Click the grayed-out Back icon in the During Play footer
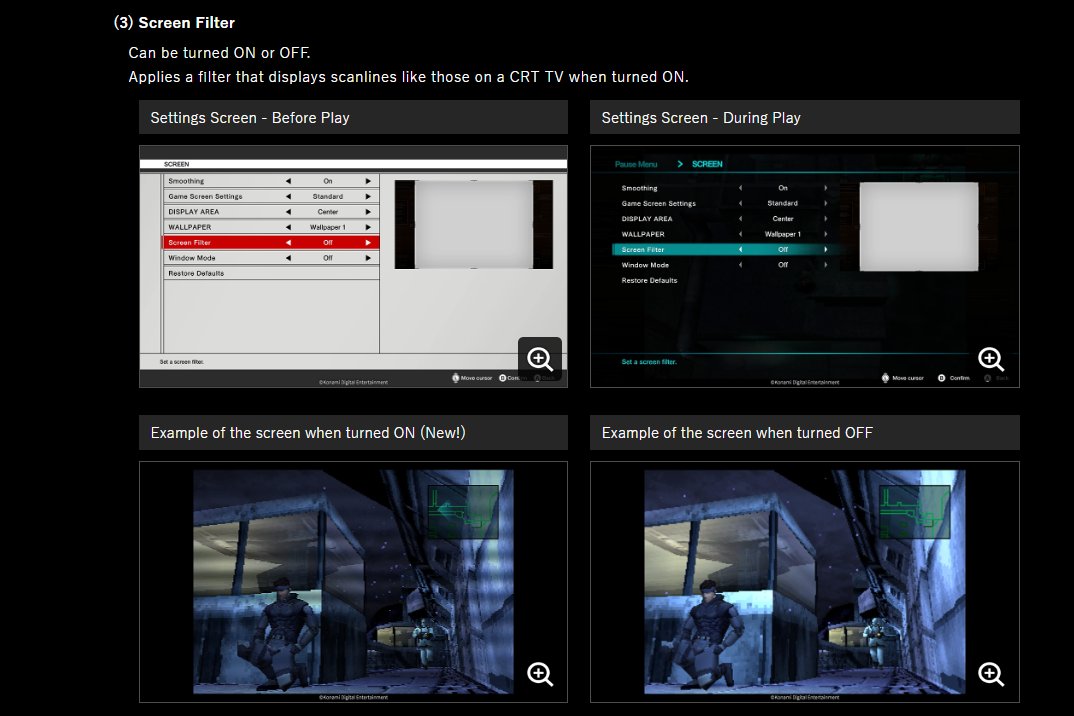This screenshot has width=1074, height=716. pos(988,378)
